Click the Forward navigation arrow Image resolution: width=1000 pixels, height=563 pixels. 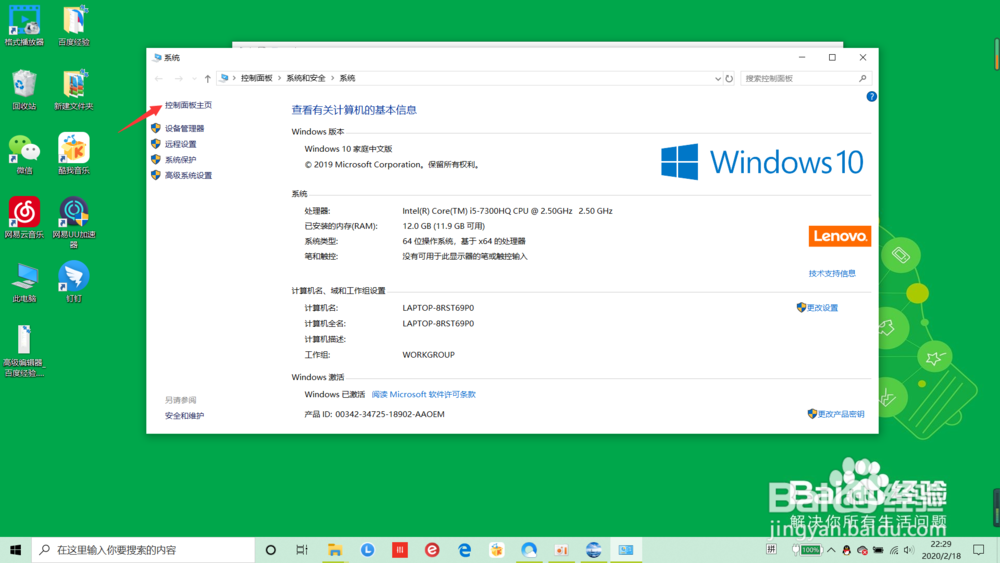(179, 78)
